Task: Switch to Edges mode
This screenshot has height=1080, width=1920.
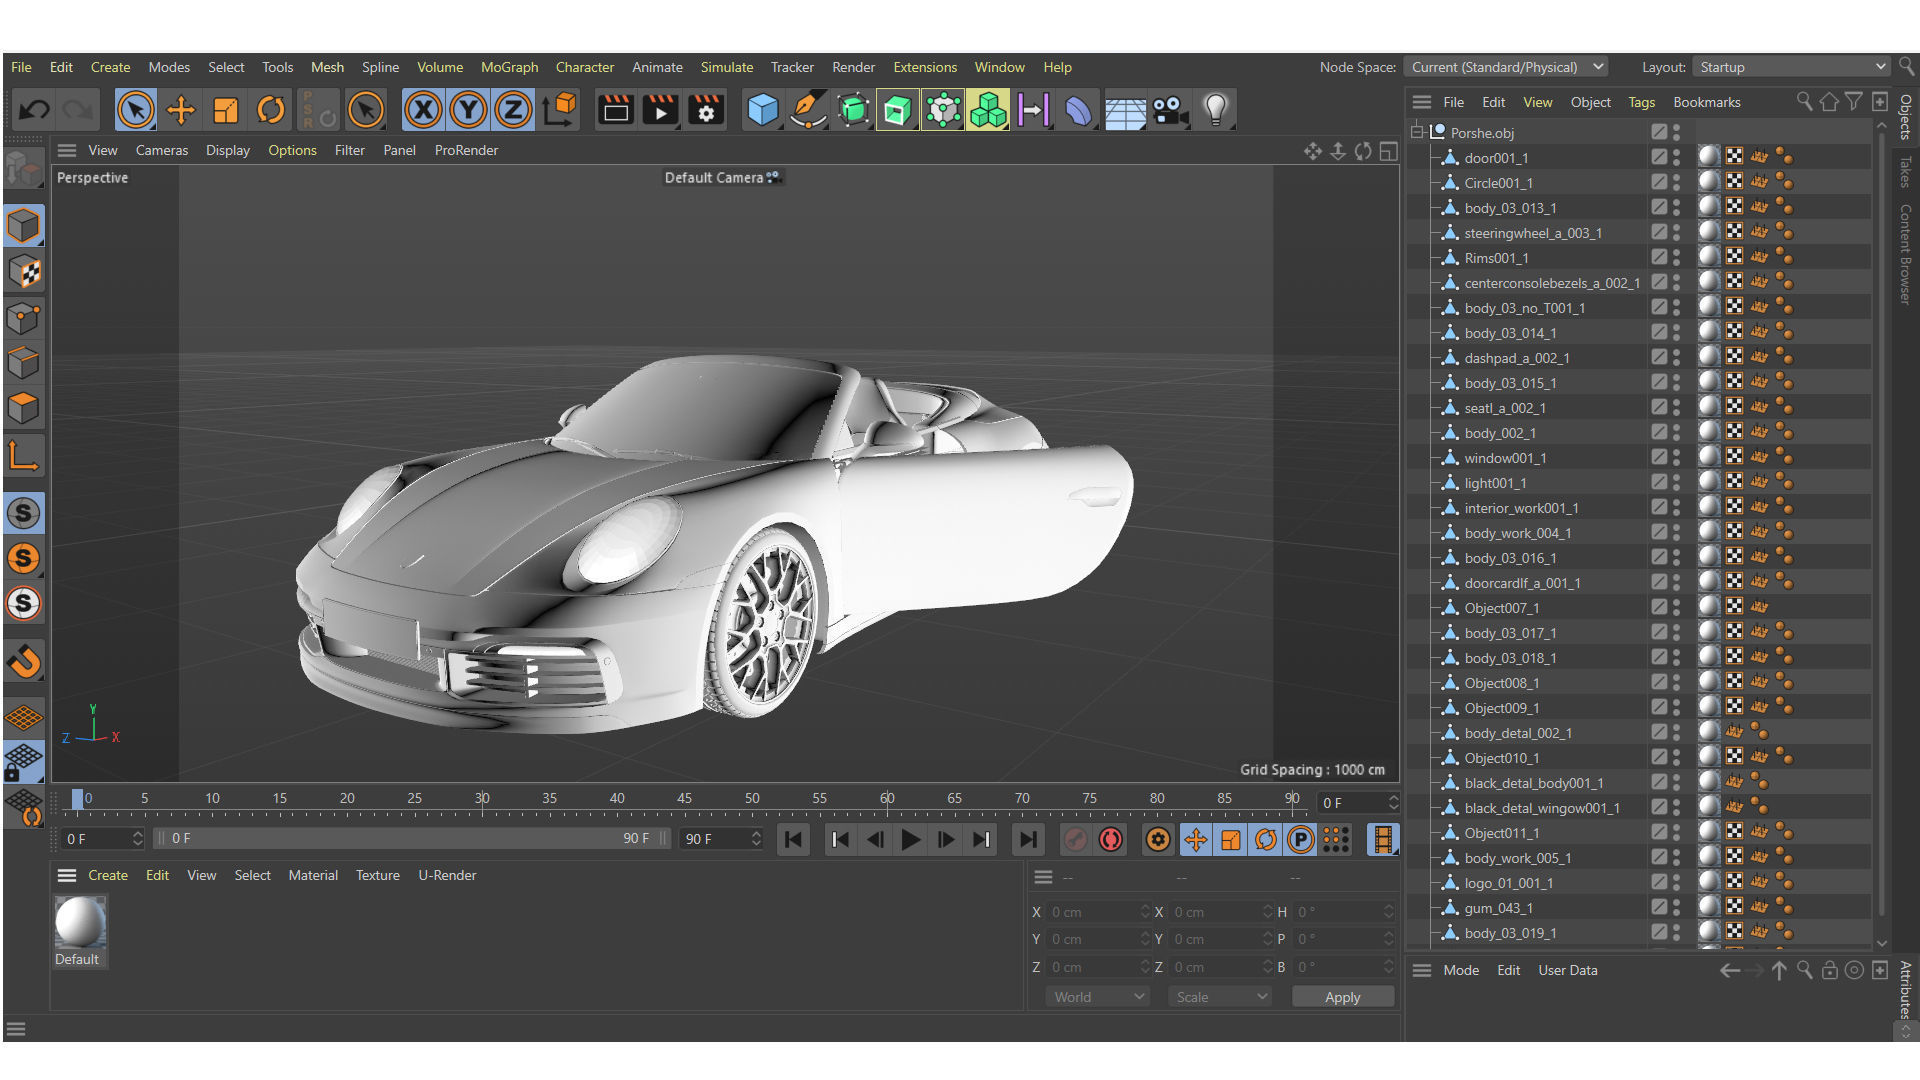Action: (24, 363)
